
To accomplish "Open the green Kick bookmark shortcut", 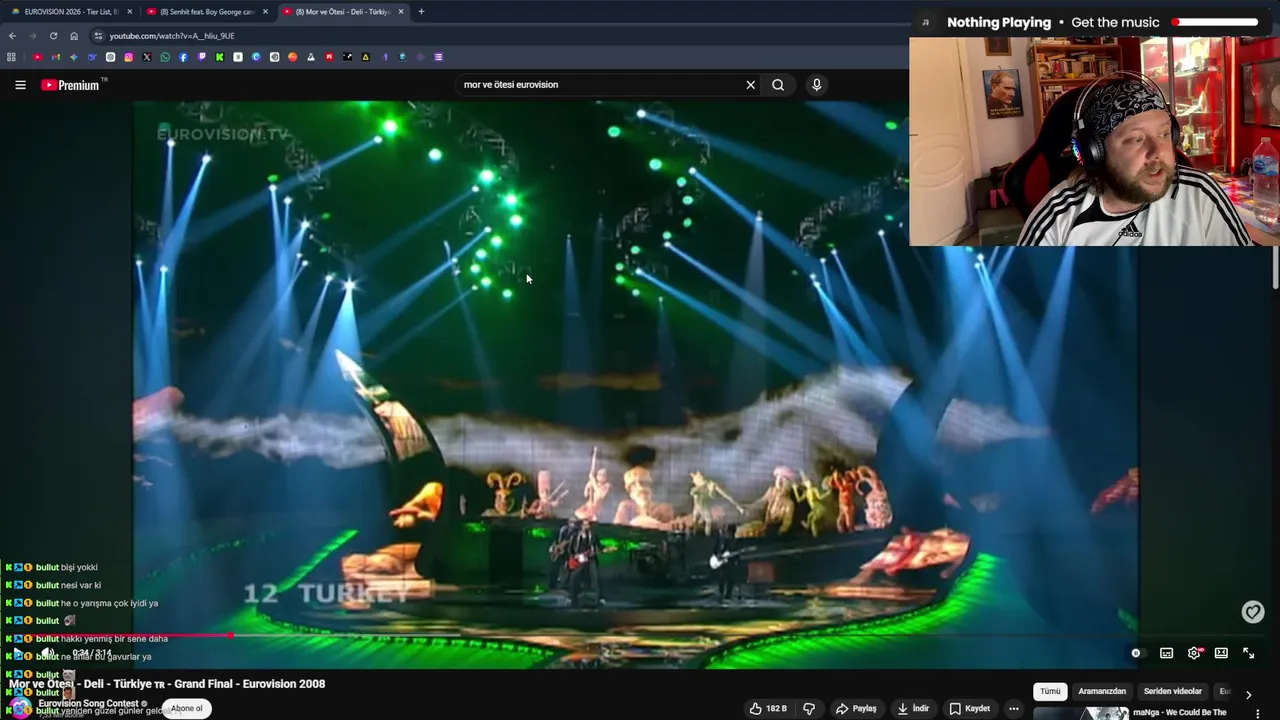I will (x=219, y=57).
